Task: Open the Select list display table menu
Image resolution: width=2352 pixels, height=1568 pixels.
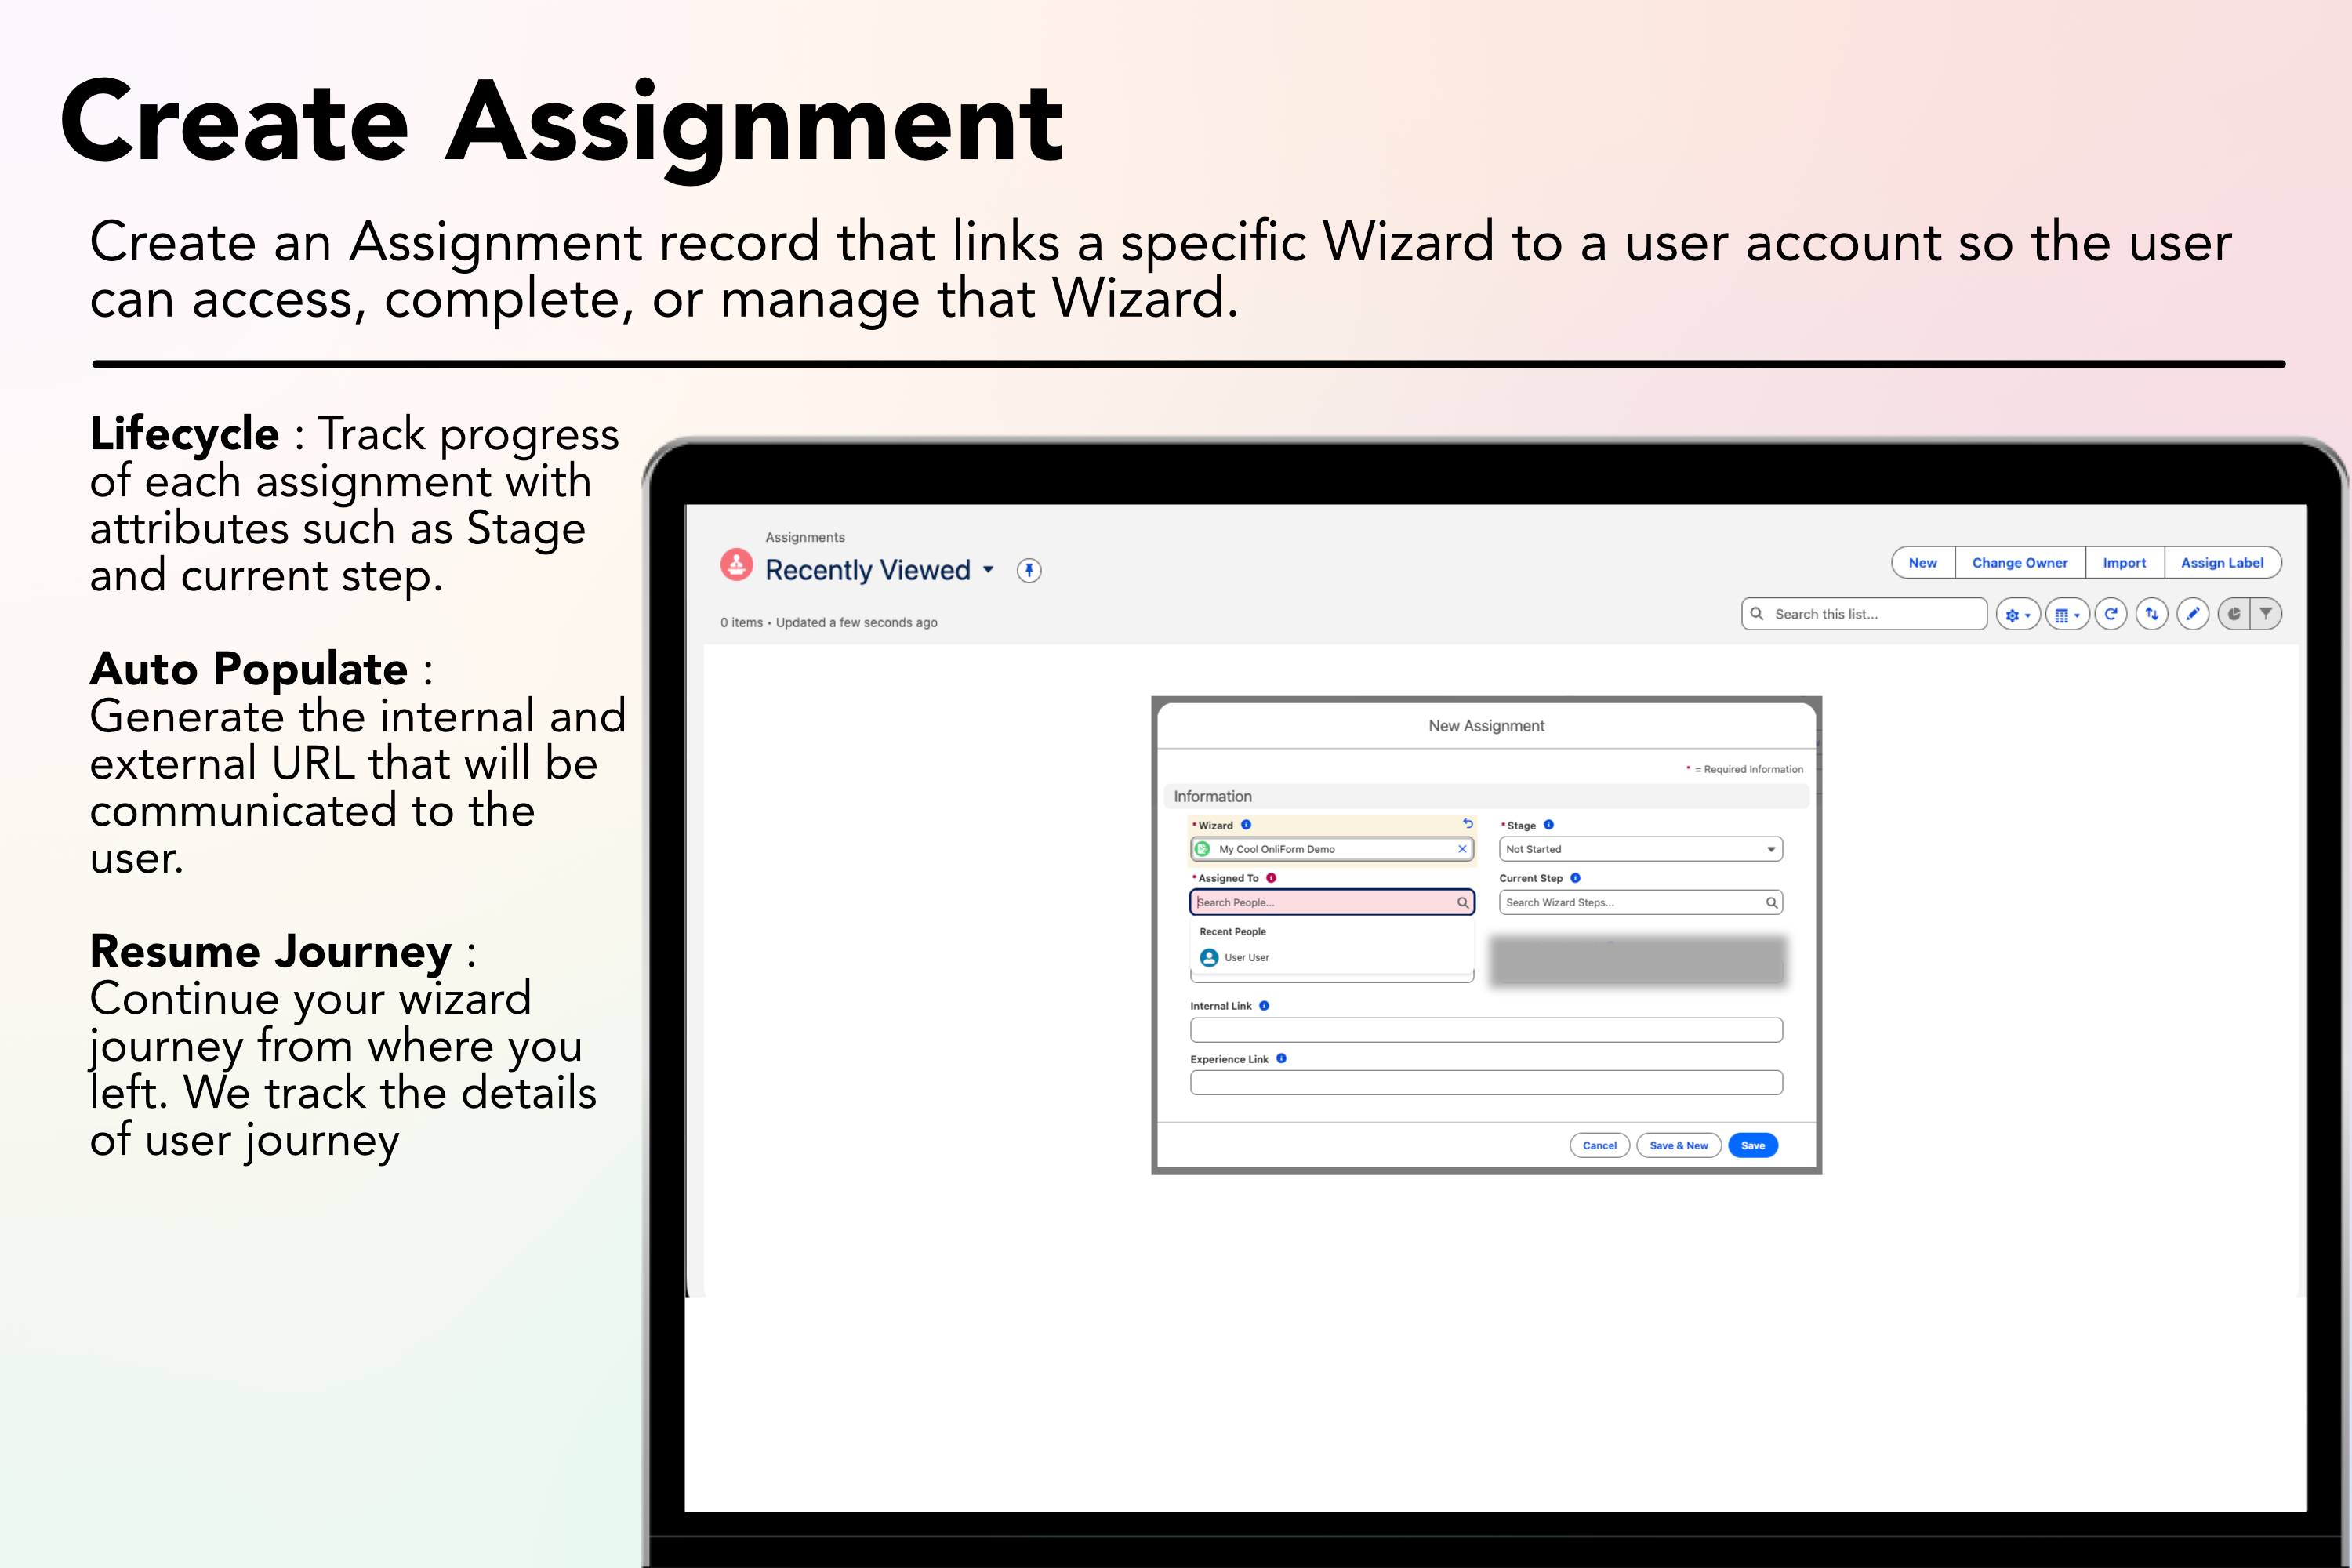Action: (x=2067, y=614)
